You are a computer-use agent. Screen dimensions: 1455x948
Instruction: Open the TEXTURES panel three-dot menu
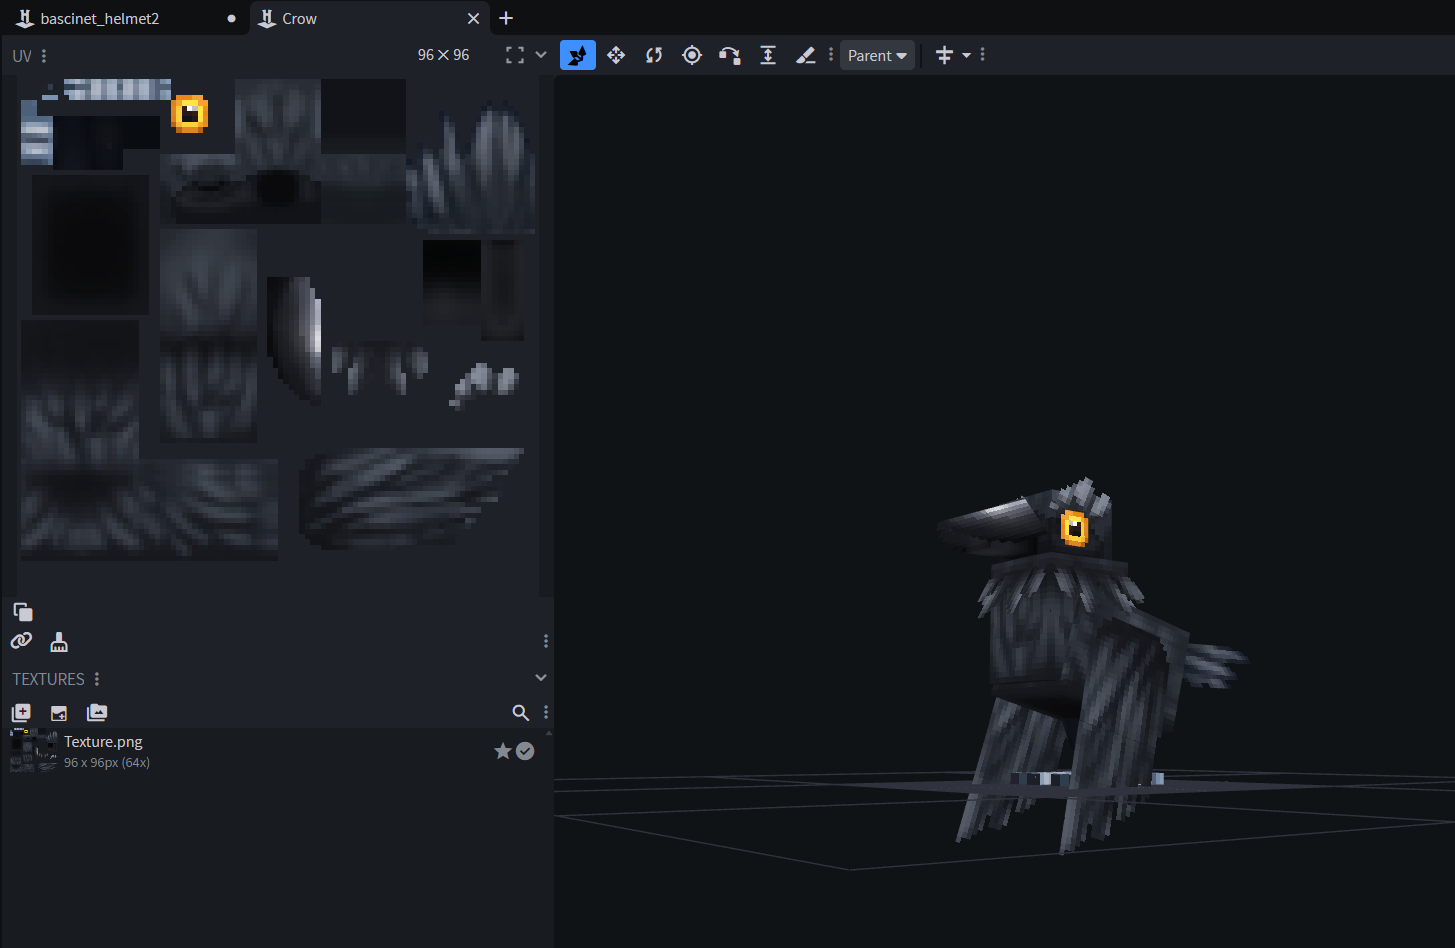coord(97,679)
